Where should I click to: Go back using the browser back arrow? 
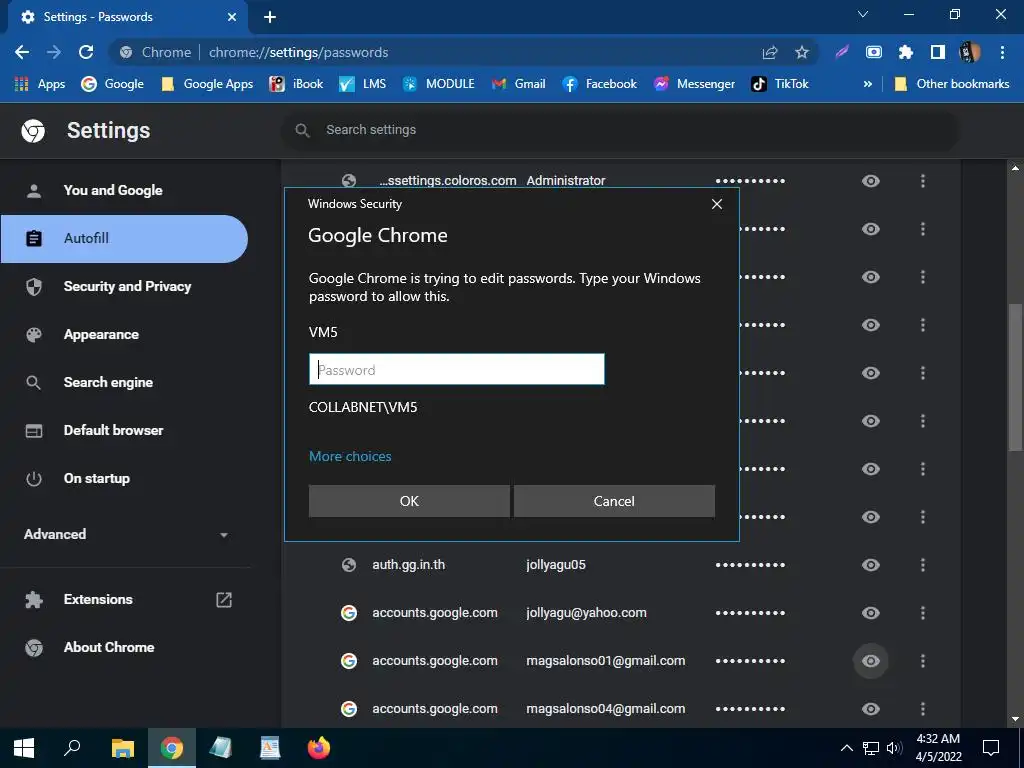[22, 52]
